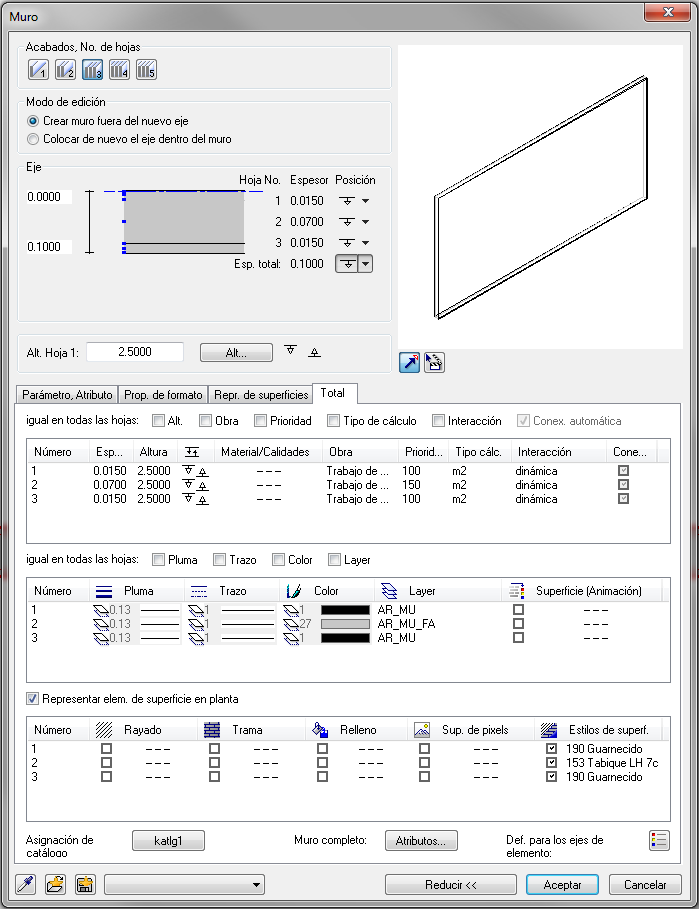This screenshot has width=699, height=909.
Task: Select Crear muro fuera del nuevo eje
Action: pyautogui.click(x=33, y=121)
